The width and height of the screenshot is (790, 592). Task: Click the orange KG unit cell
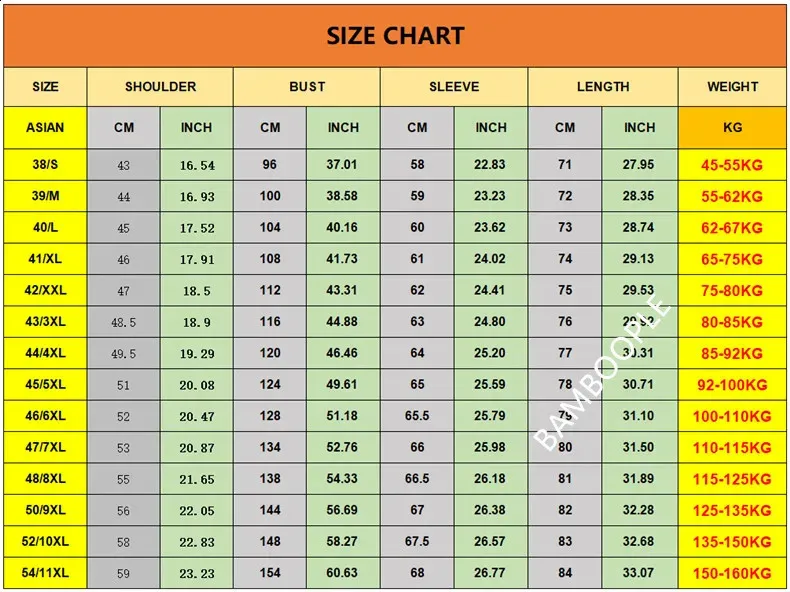733,127
